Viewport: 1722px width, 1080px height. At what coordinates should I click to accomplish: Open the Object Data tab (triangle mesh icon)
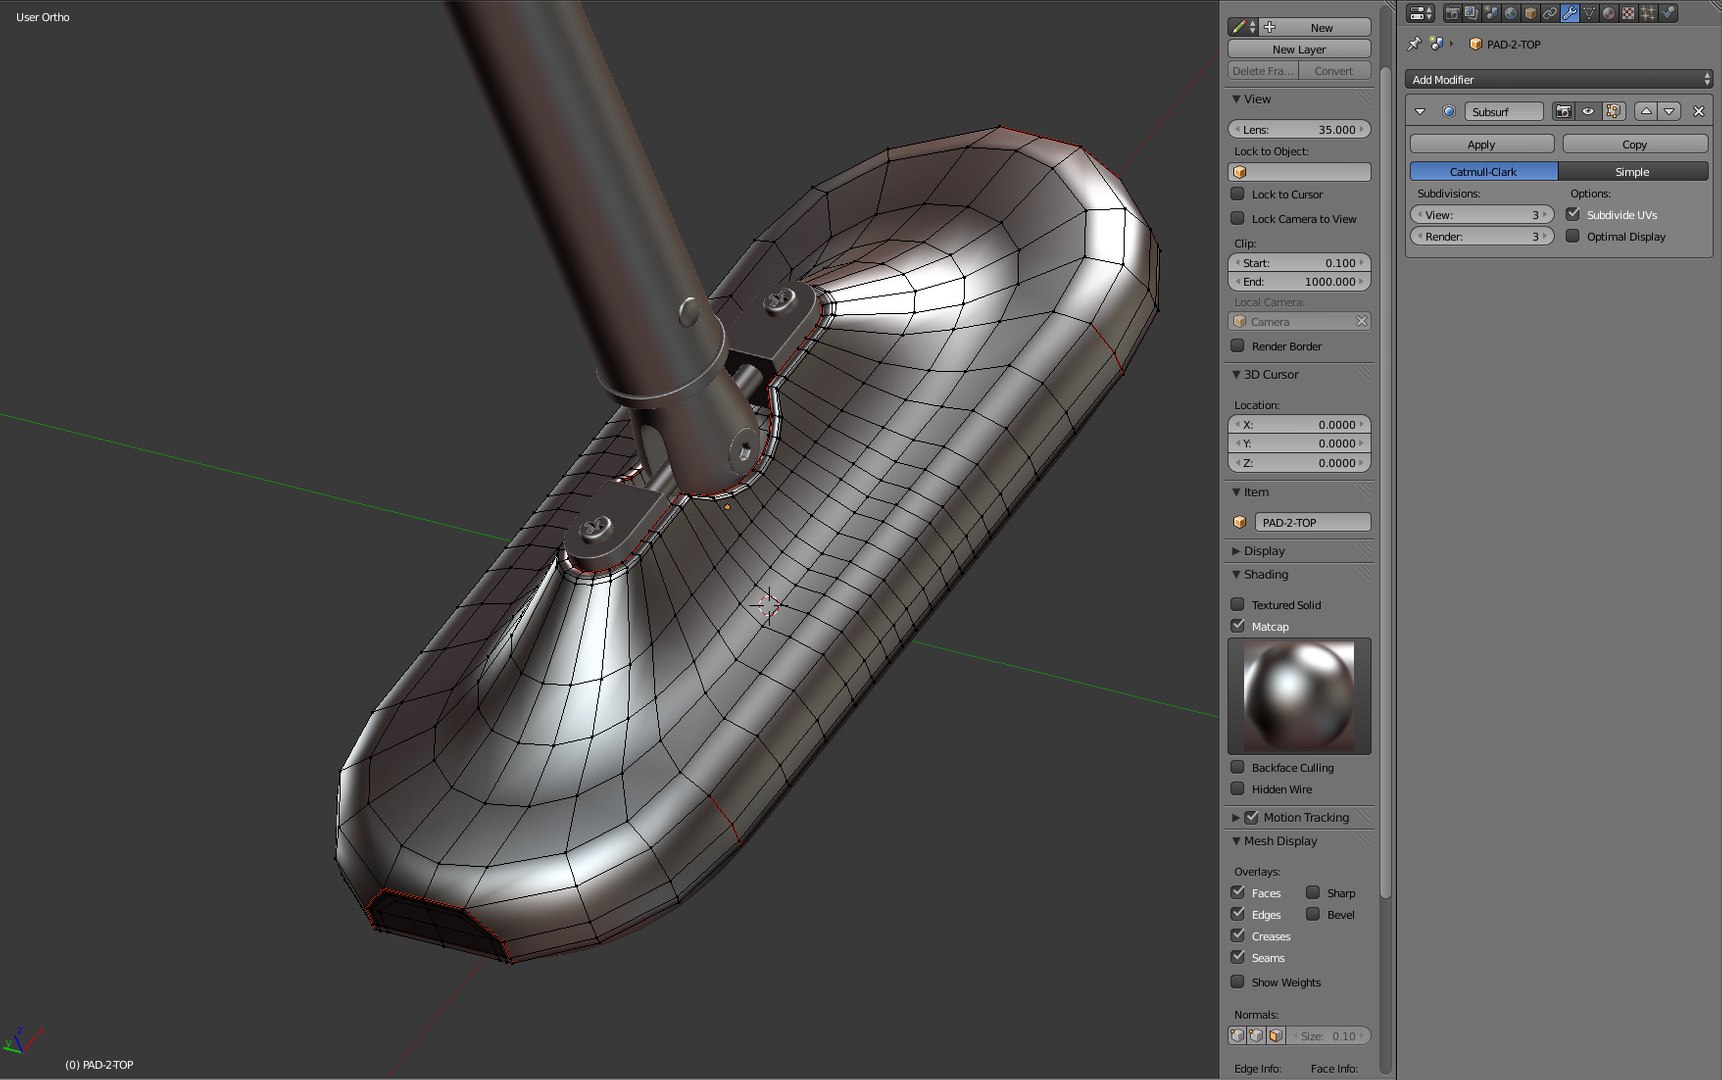point(1589,13)
